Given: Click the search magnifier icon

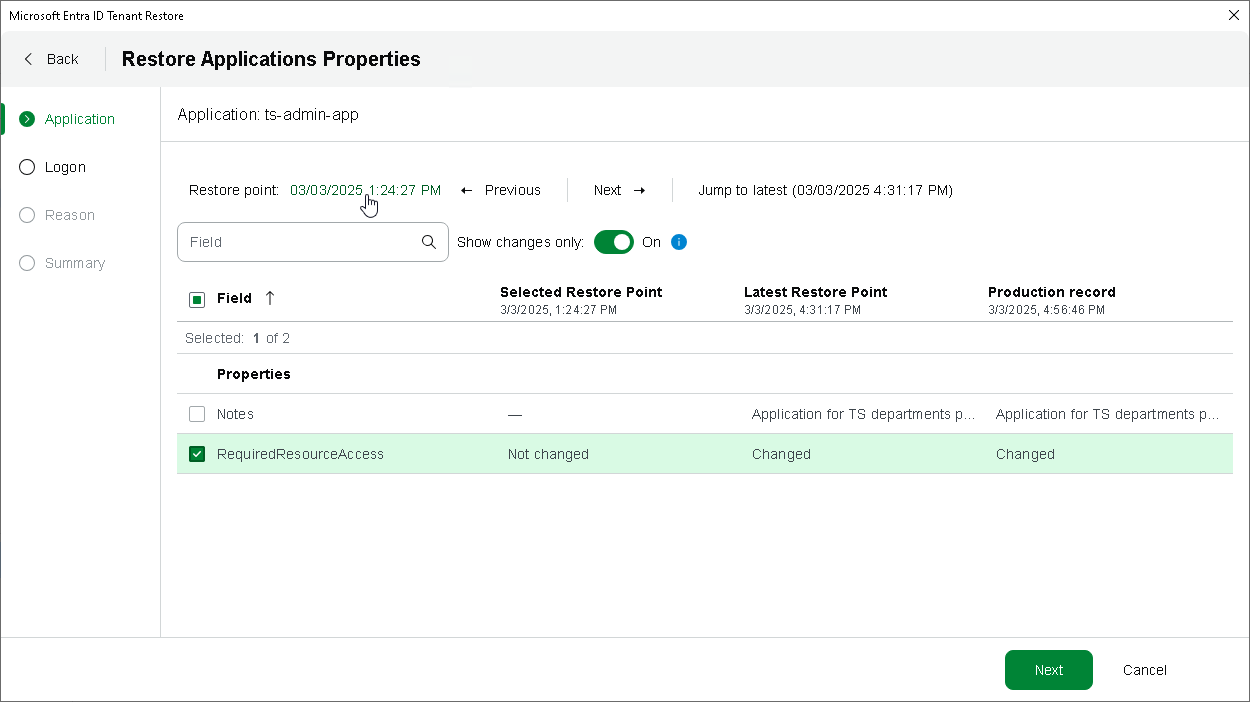Looking at the screenshot, I should point(429,242).
